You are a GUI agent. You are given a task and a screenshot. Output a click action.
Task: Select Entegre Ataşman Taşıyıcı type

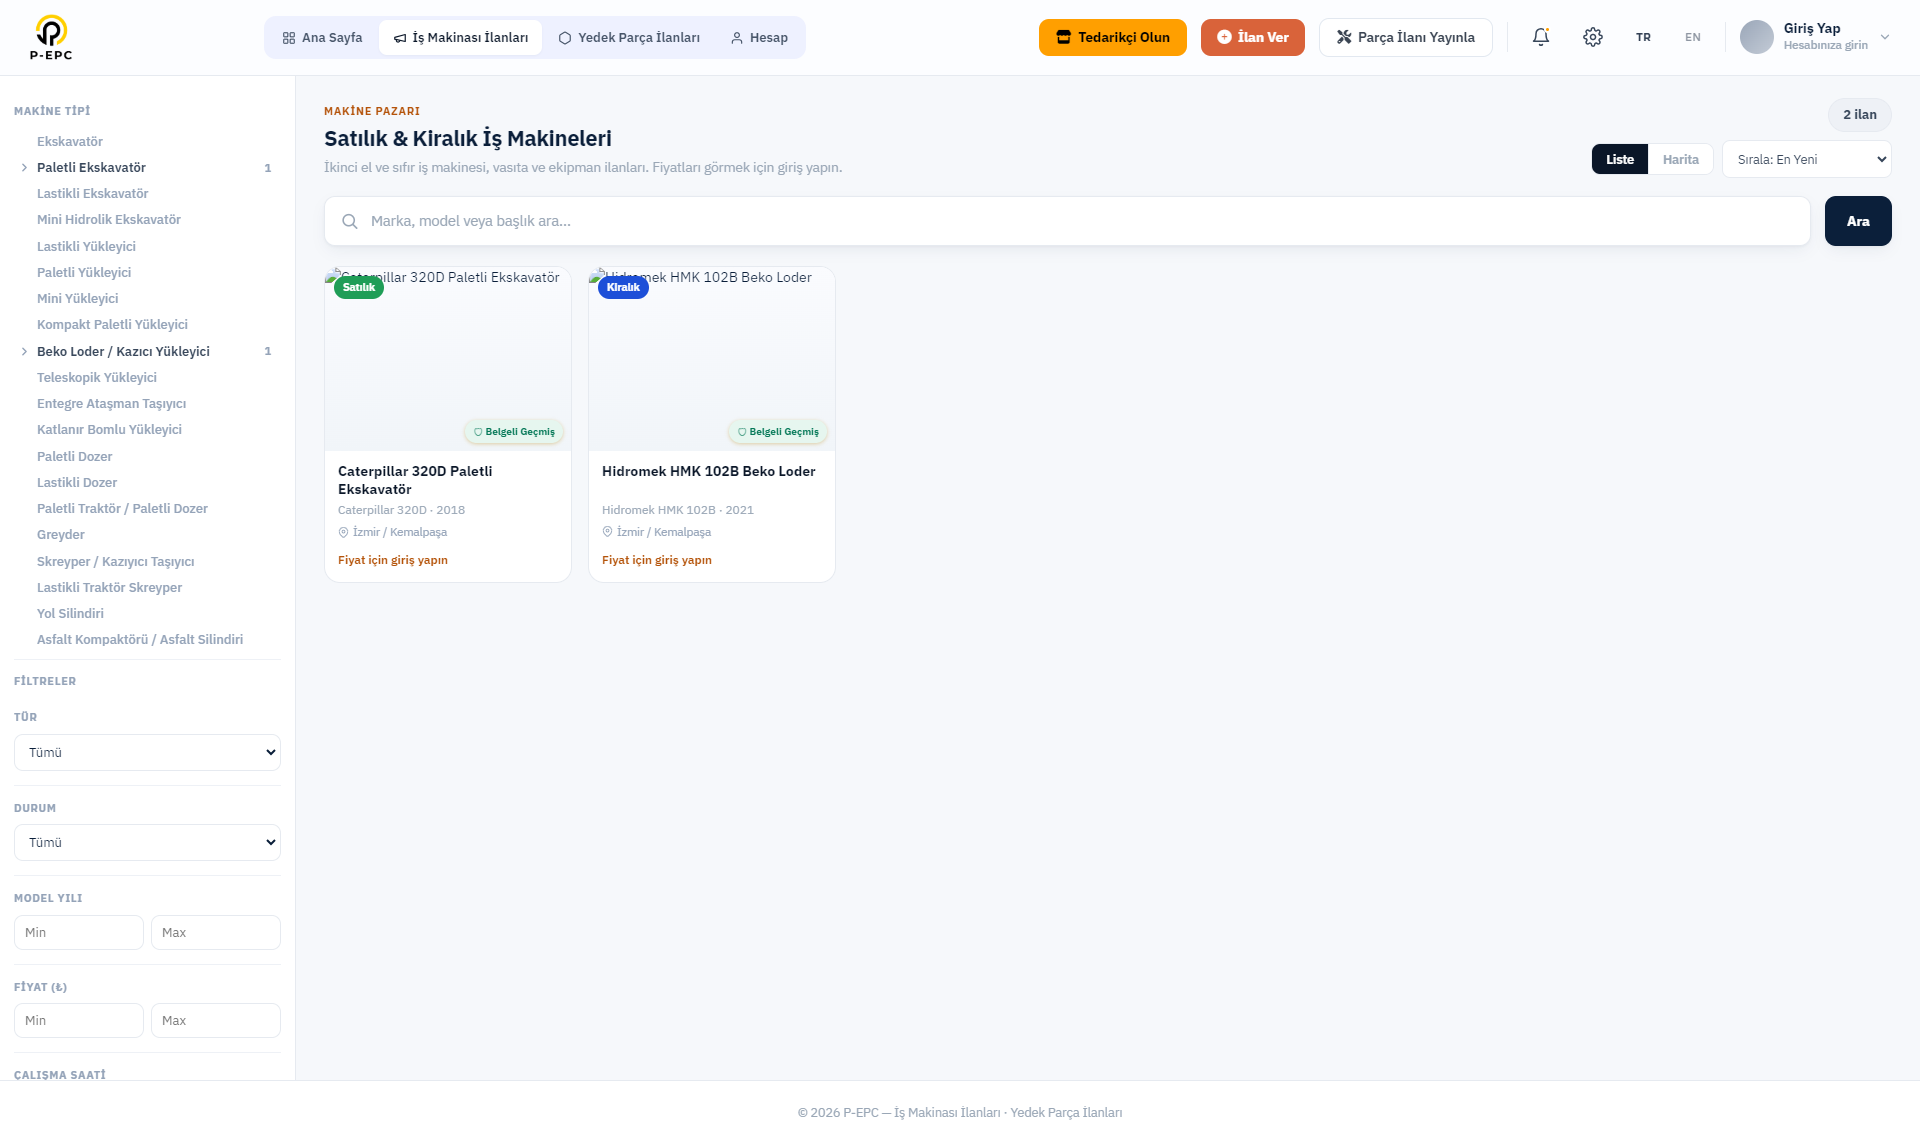click(x=111, y=404)
